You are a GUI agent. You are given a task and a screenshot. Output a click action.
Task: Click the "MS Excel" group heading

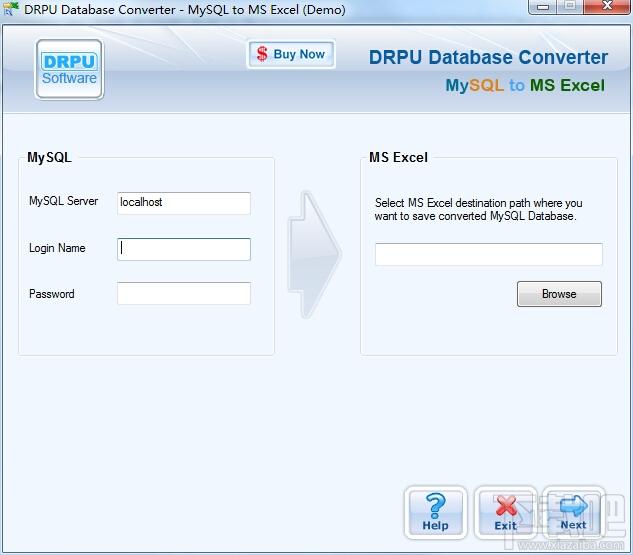398,157
